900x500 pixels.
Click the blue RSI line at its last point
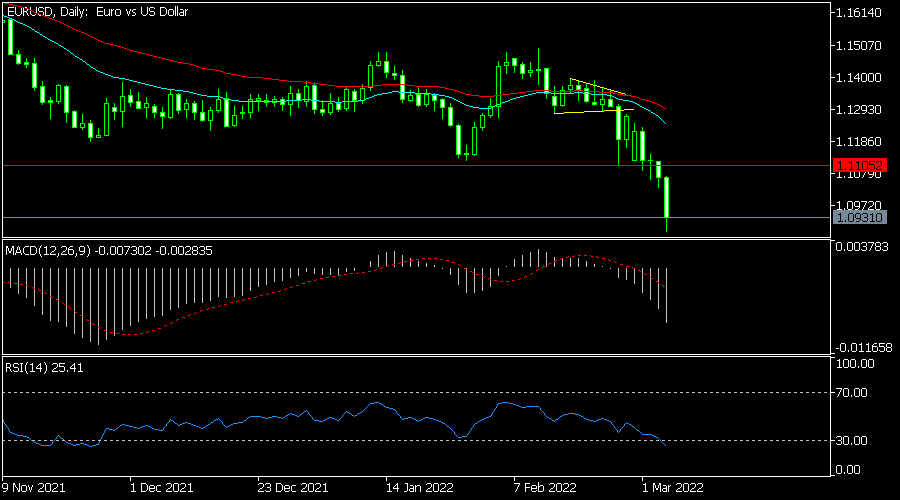(665, 445)
